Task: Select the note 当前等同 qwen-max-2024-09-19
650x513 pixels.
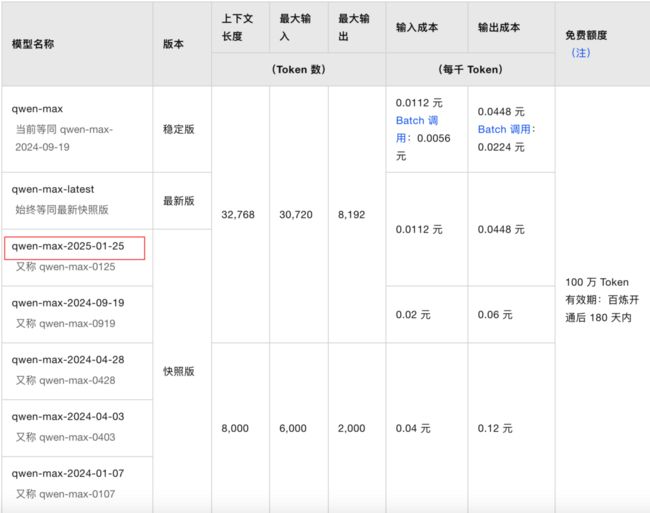Action: (64, 138)
